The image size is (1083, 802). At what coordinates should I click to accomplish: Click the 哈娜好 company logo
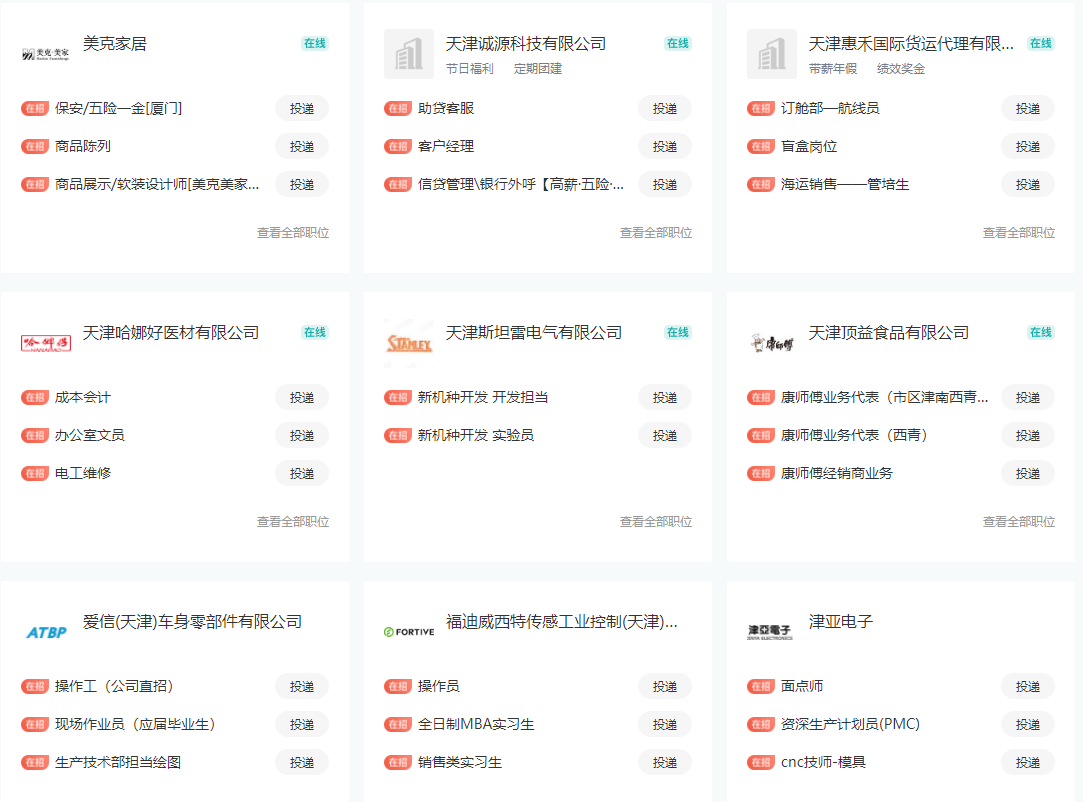pos(46,343)
